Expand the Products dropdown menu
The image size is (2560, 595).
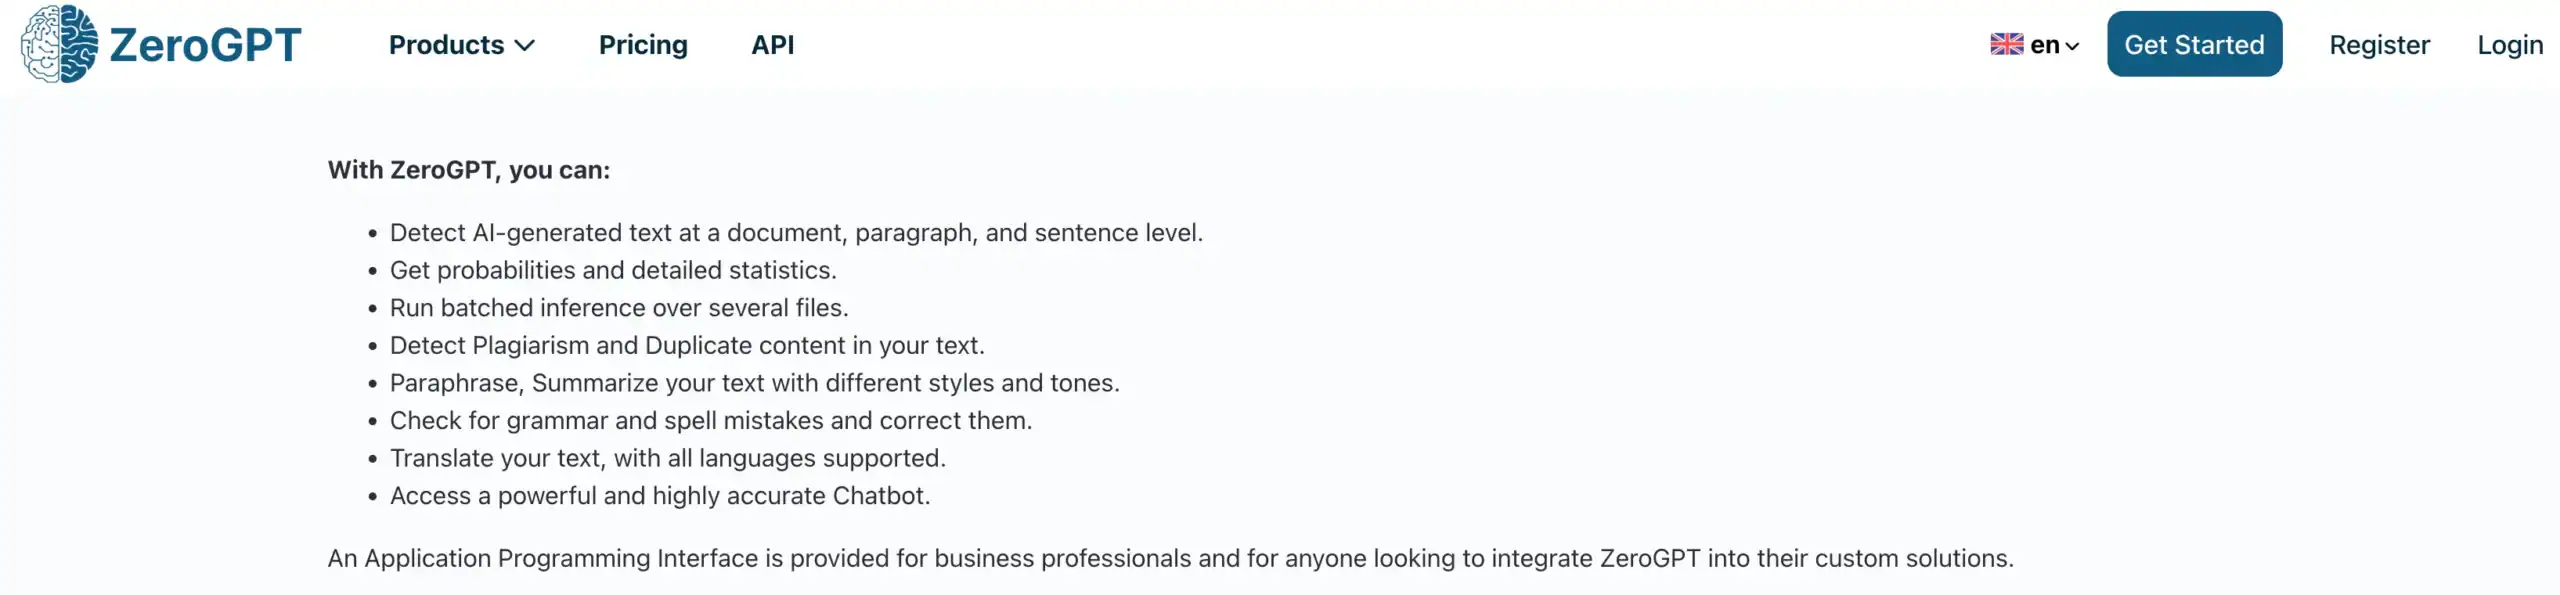coord(461,45)
